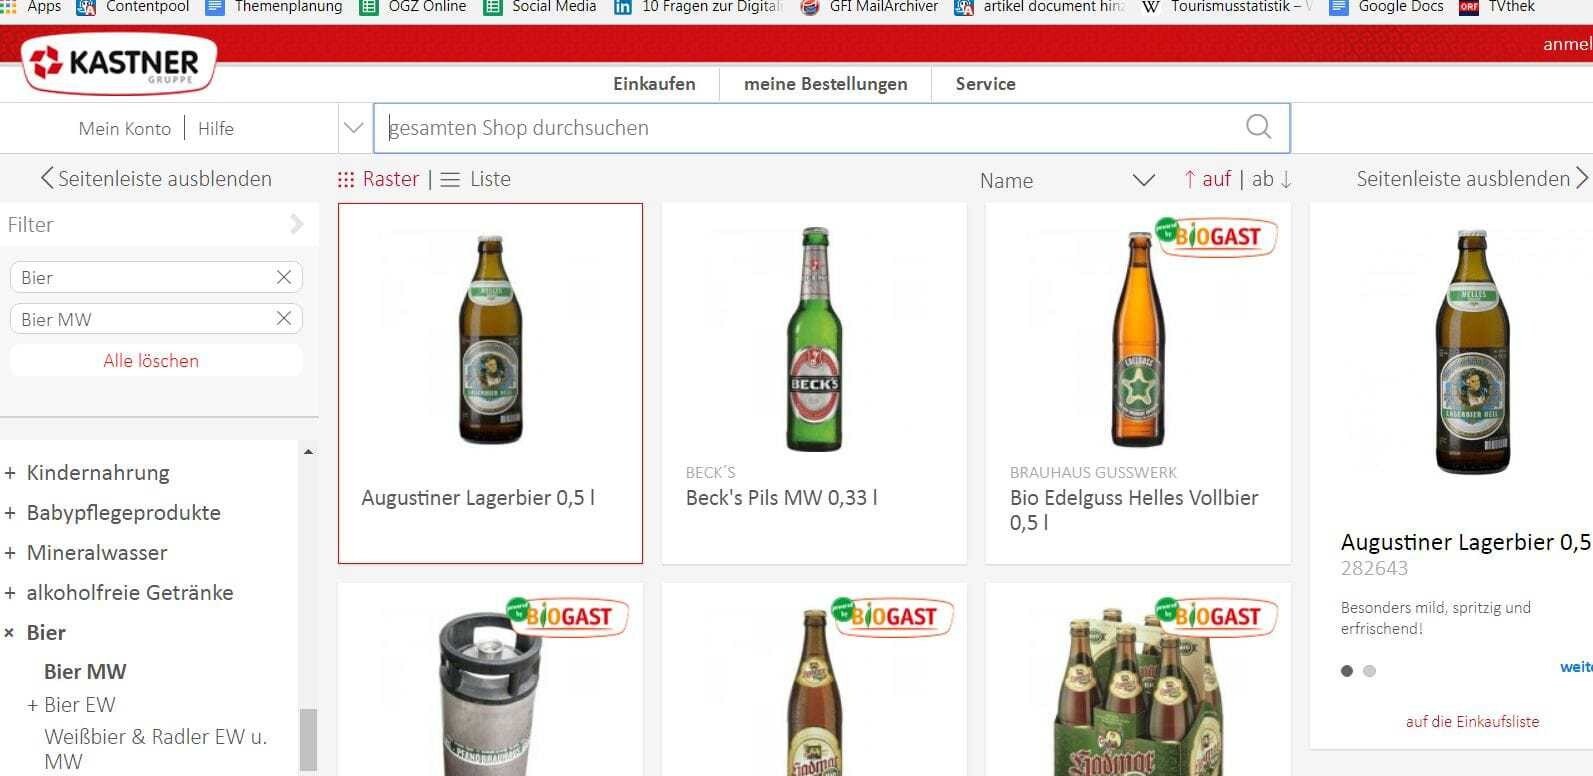
Task: Click article number 282643
Action: point(1374,568)
